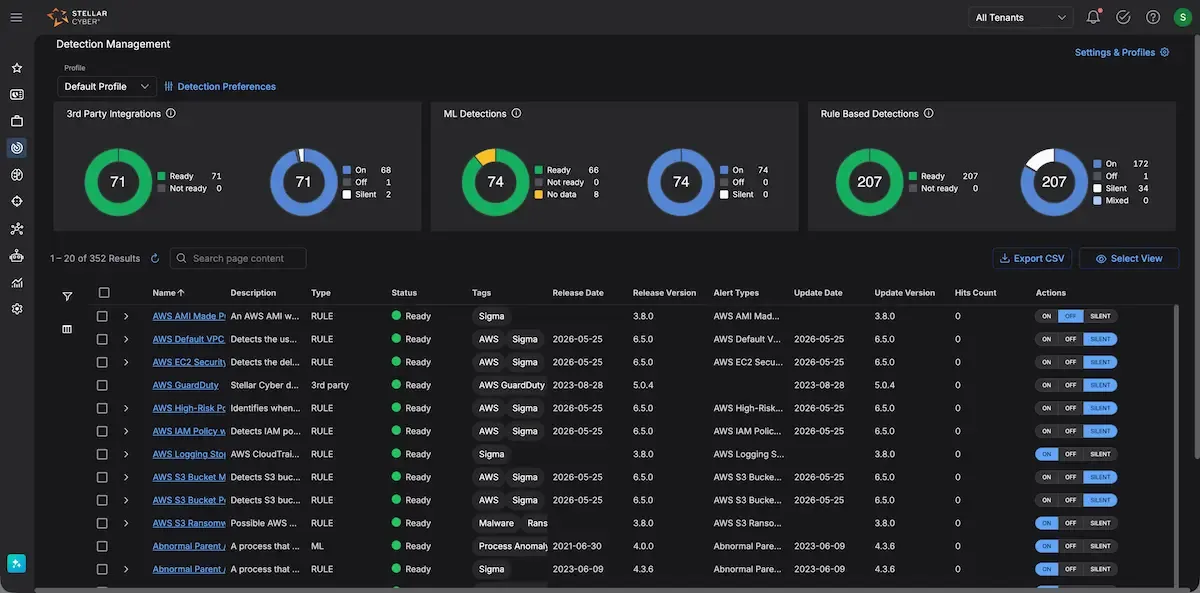Open the notifications bell
The image size is (1200, 593).
(x=1093, y=17)
